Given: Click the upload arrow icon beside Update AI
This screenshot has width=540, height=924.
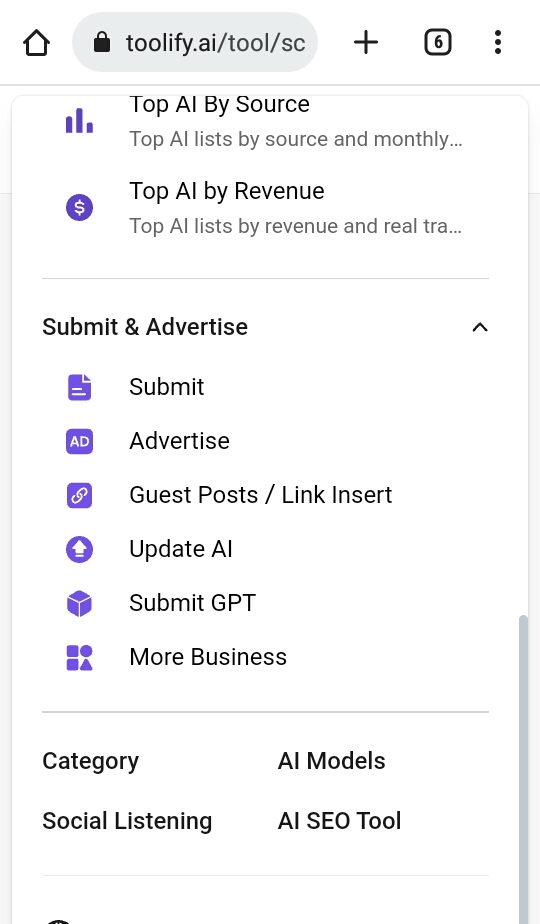Looking at the screenshot, I should [79, 549].
